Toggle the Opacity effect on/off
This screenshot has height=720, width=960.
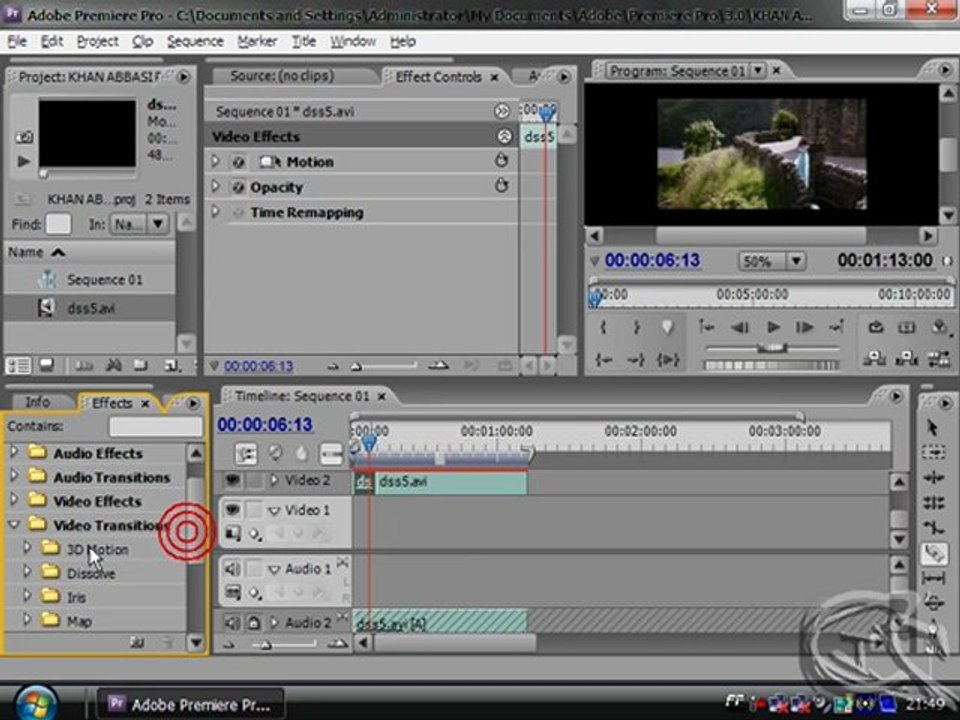pos(239,187)
